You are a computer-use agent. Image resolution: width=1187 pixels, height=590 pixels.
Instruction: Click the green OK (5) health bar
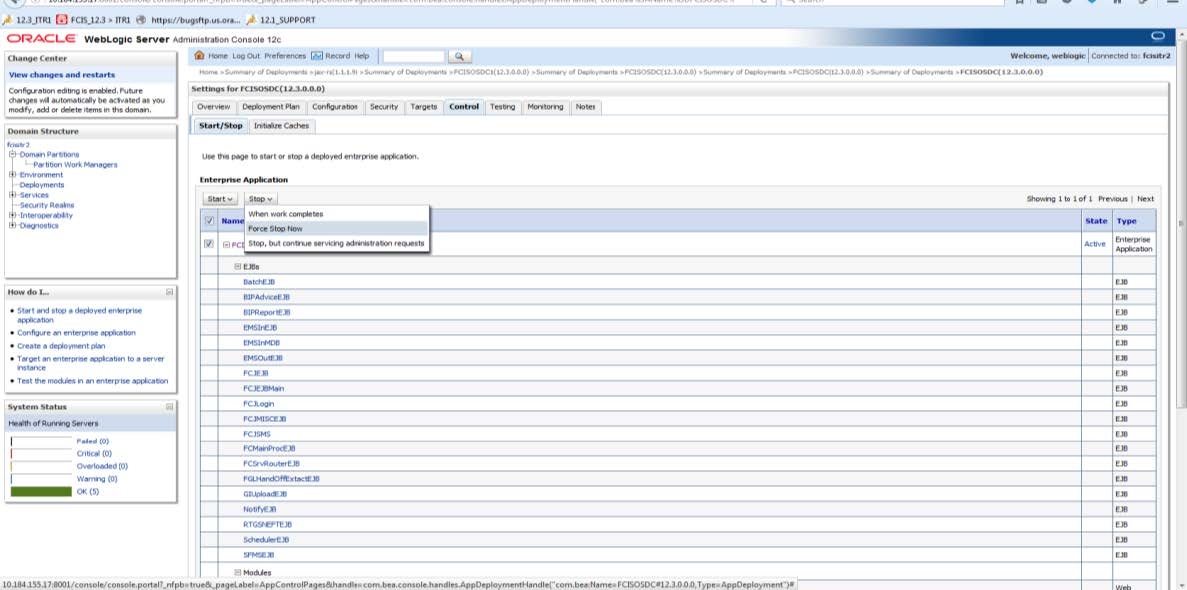click(42, 492)
